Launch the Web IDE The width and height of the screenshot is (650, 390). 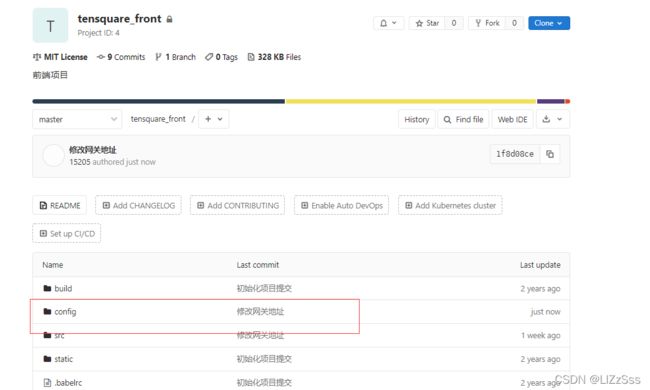[x=512, y=119]
